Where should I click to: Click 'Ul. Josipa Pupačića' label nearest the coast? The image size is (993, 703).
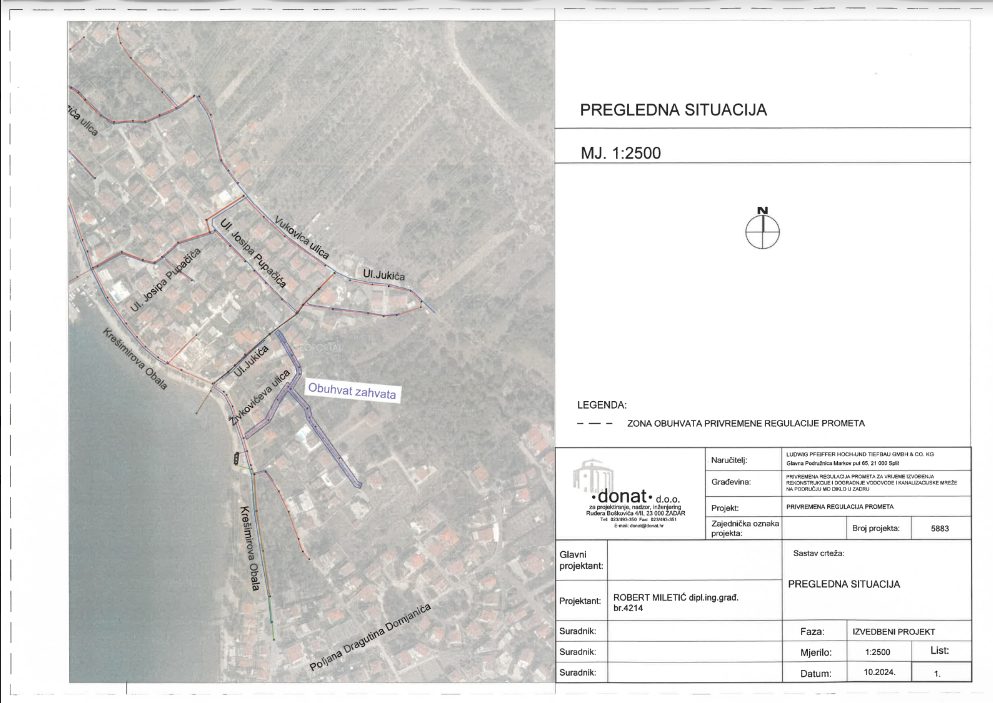pyautogui.click(x=165, y=279)
